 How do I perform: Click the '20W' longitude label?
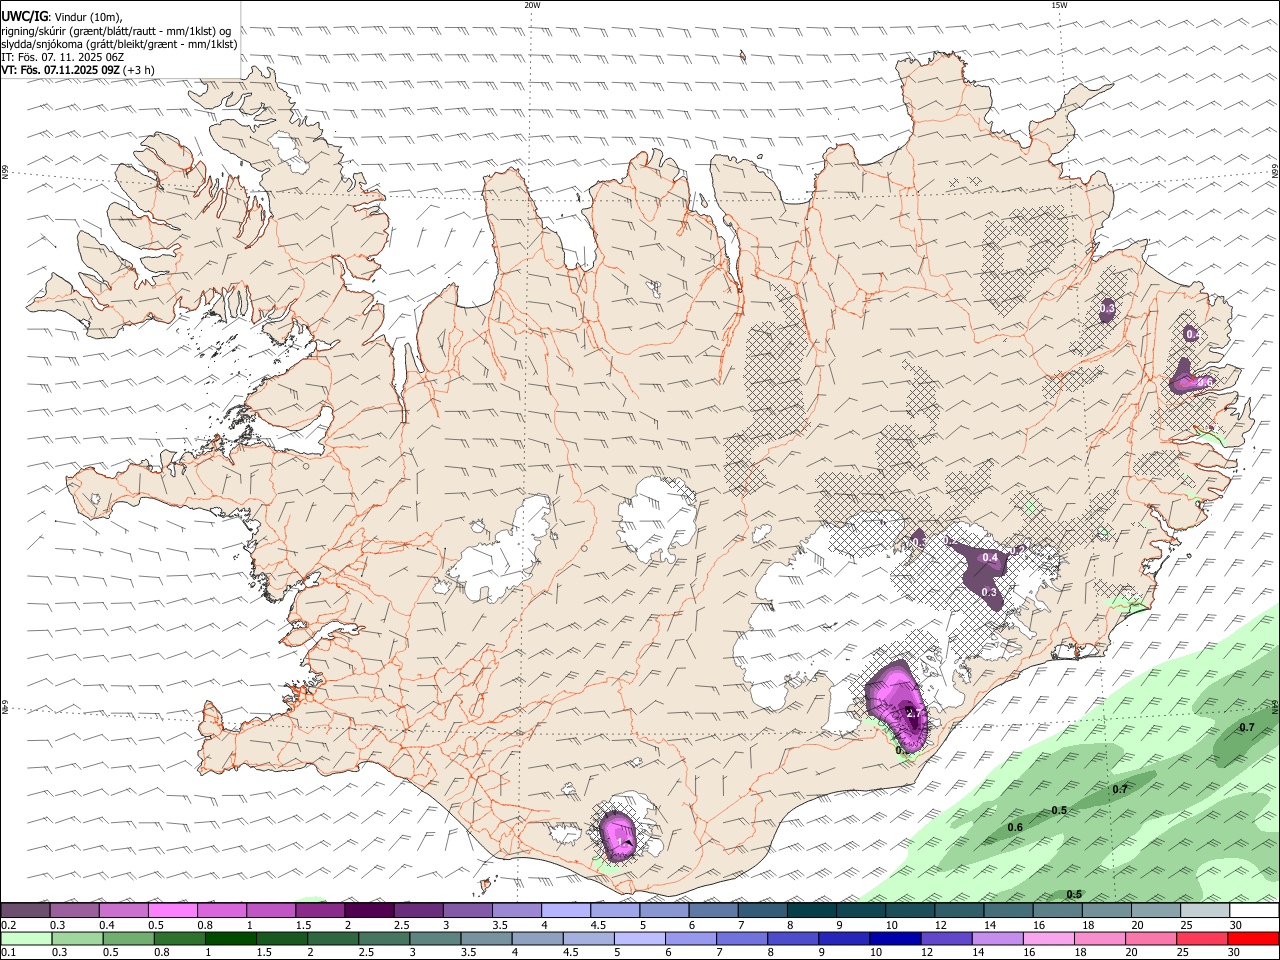(x=532, y=5)
